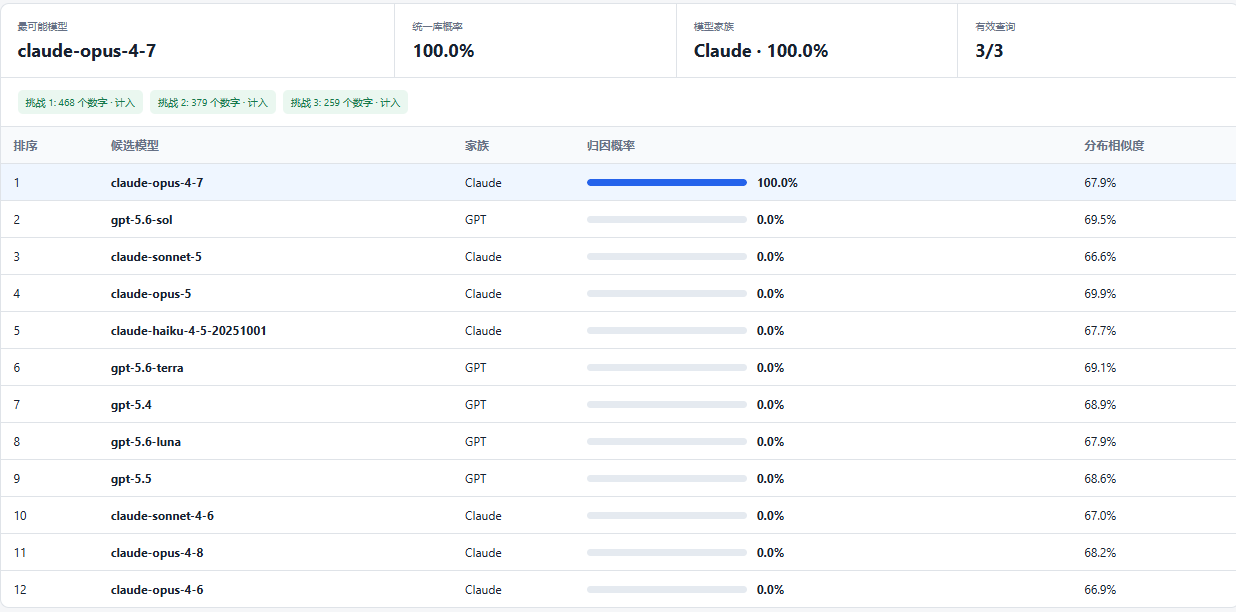Click the 挑战 1: 468 个数字 chip
The image size is (1236, 612).
(x=80, y=102)
